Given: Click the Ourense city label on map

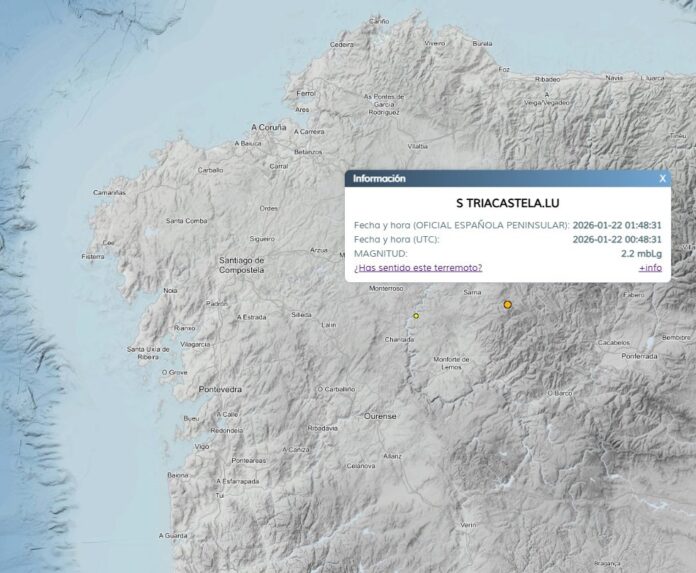Looking at the screenshot, I should (x=380, y=416).
